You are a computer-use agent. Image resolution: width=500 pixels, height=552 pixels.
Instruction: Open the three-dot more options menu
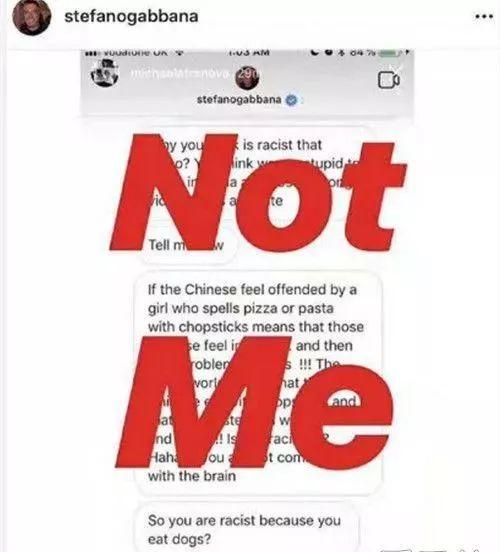click(484, 16)
